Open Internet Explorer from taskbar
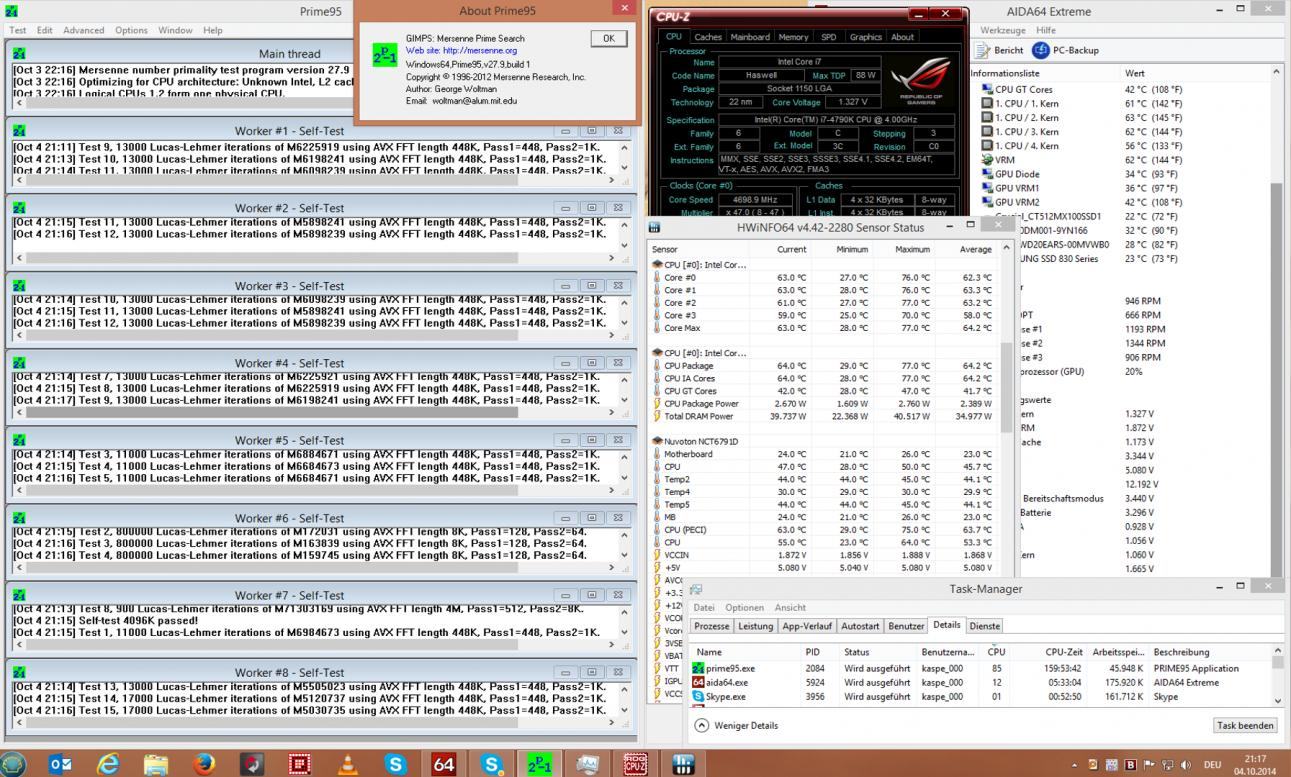1291x777 pixels. (108, 764)
